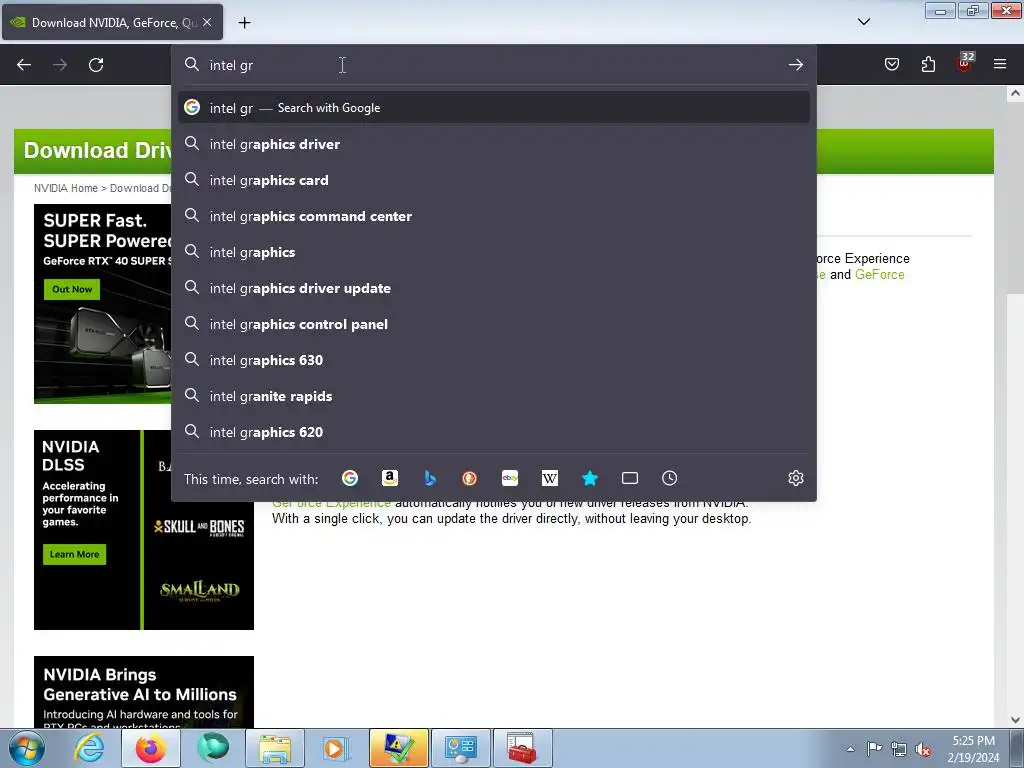Open the NVIDIA Home breadcrumb link
Viewport: 1024px width, 768px height.
65,188
